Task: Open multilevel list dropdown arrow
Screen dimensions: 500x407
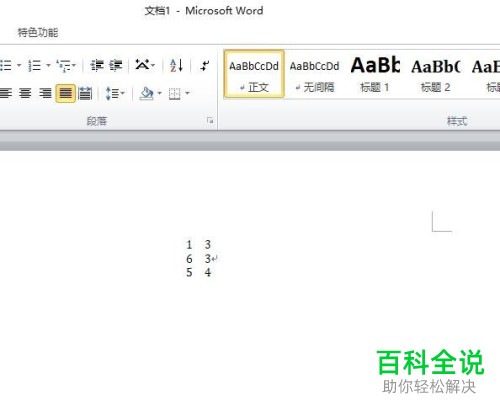Action: 74,65
